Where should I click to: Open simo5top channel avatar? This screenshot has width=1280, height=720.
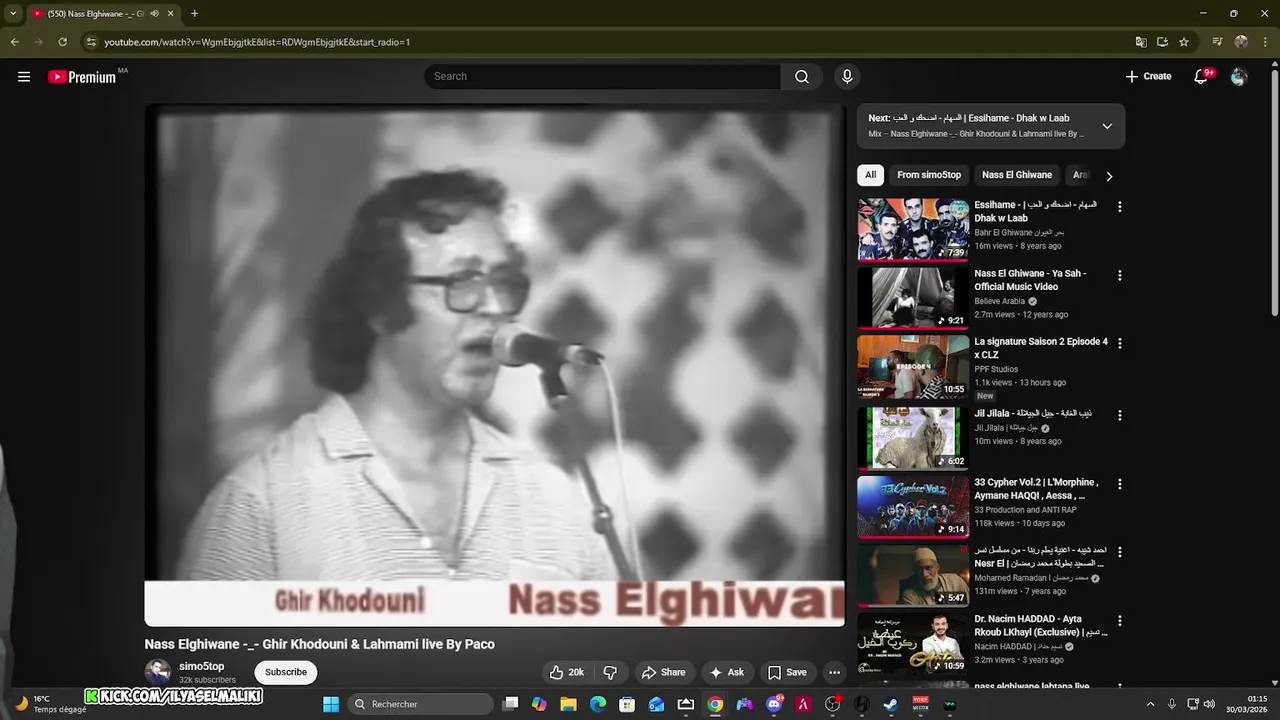tap(158, 672)
